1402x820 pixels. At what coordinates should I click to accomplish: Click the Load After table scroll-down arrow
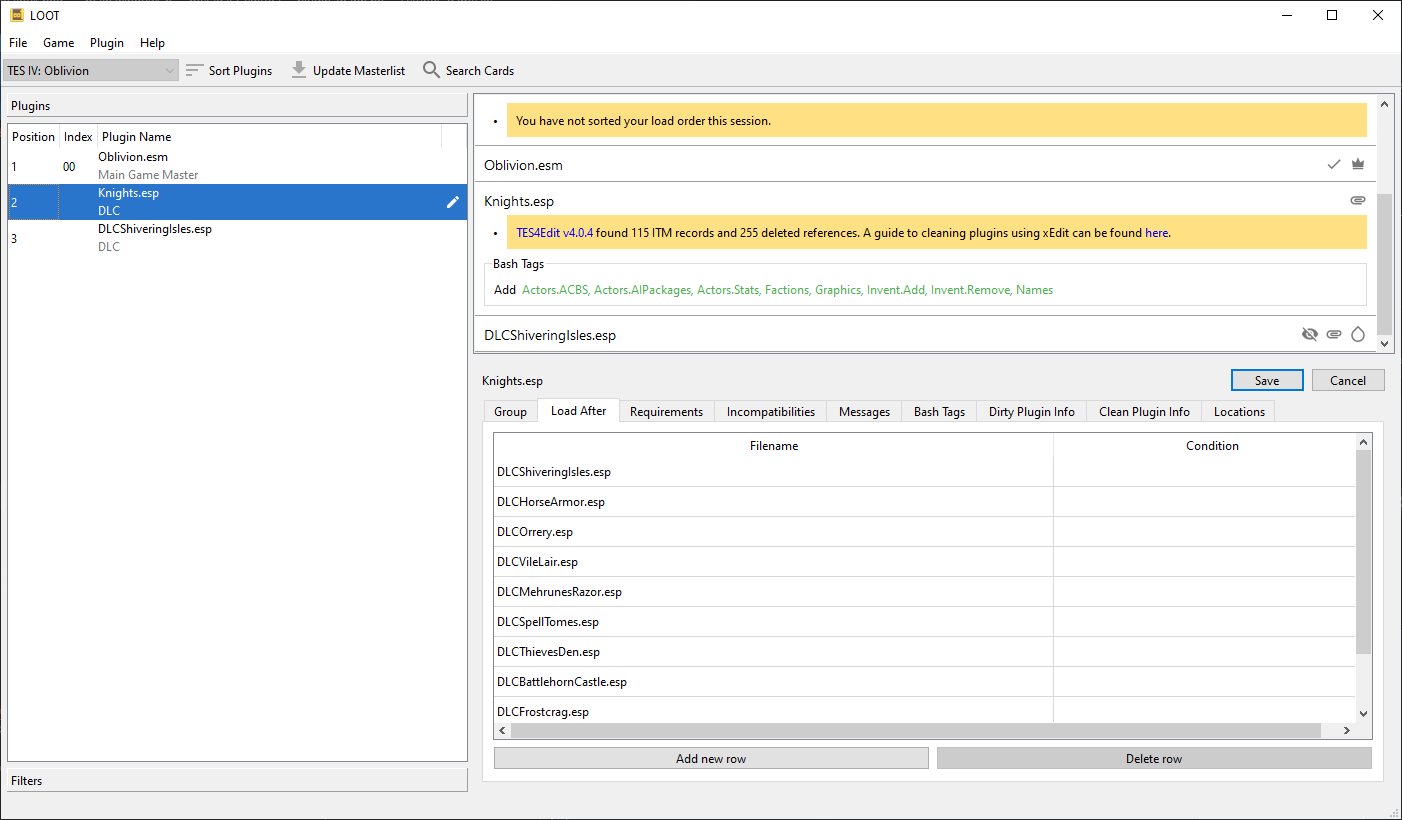click(1364, 714)
